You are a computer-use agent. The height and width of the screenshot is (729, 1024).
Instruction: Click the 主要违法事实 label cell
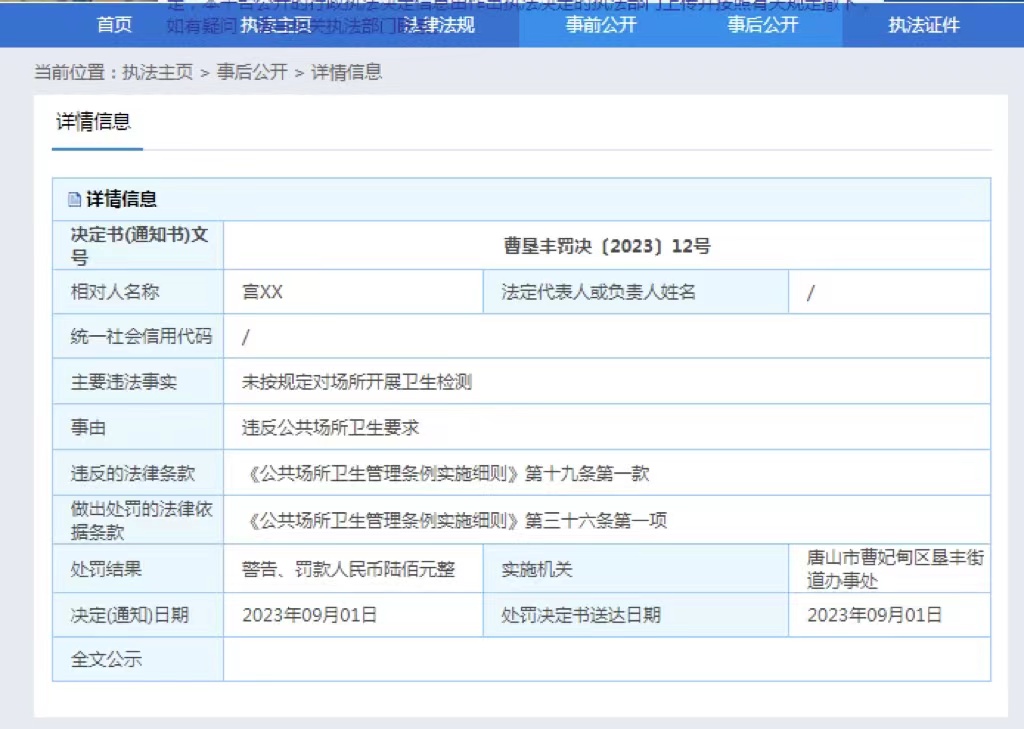click(138, 381)
